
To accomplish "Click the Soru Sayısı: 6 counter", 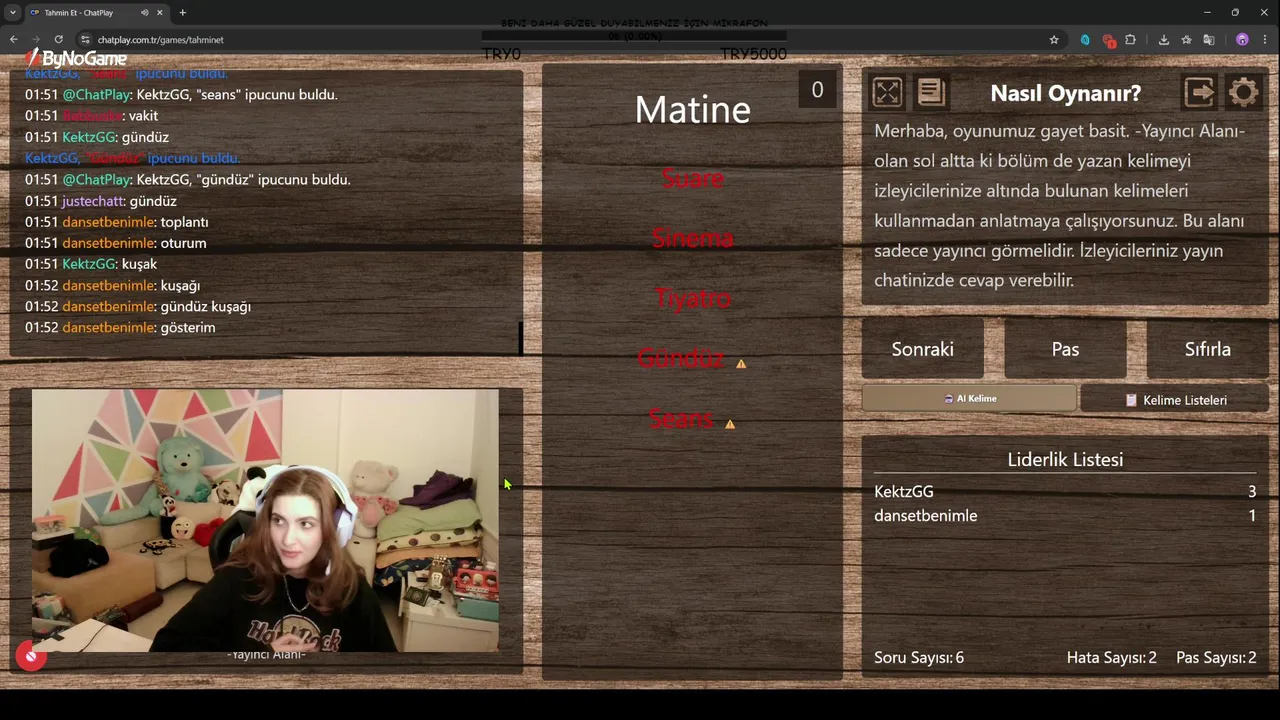I will [x=919, y=658].
